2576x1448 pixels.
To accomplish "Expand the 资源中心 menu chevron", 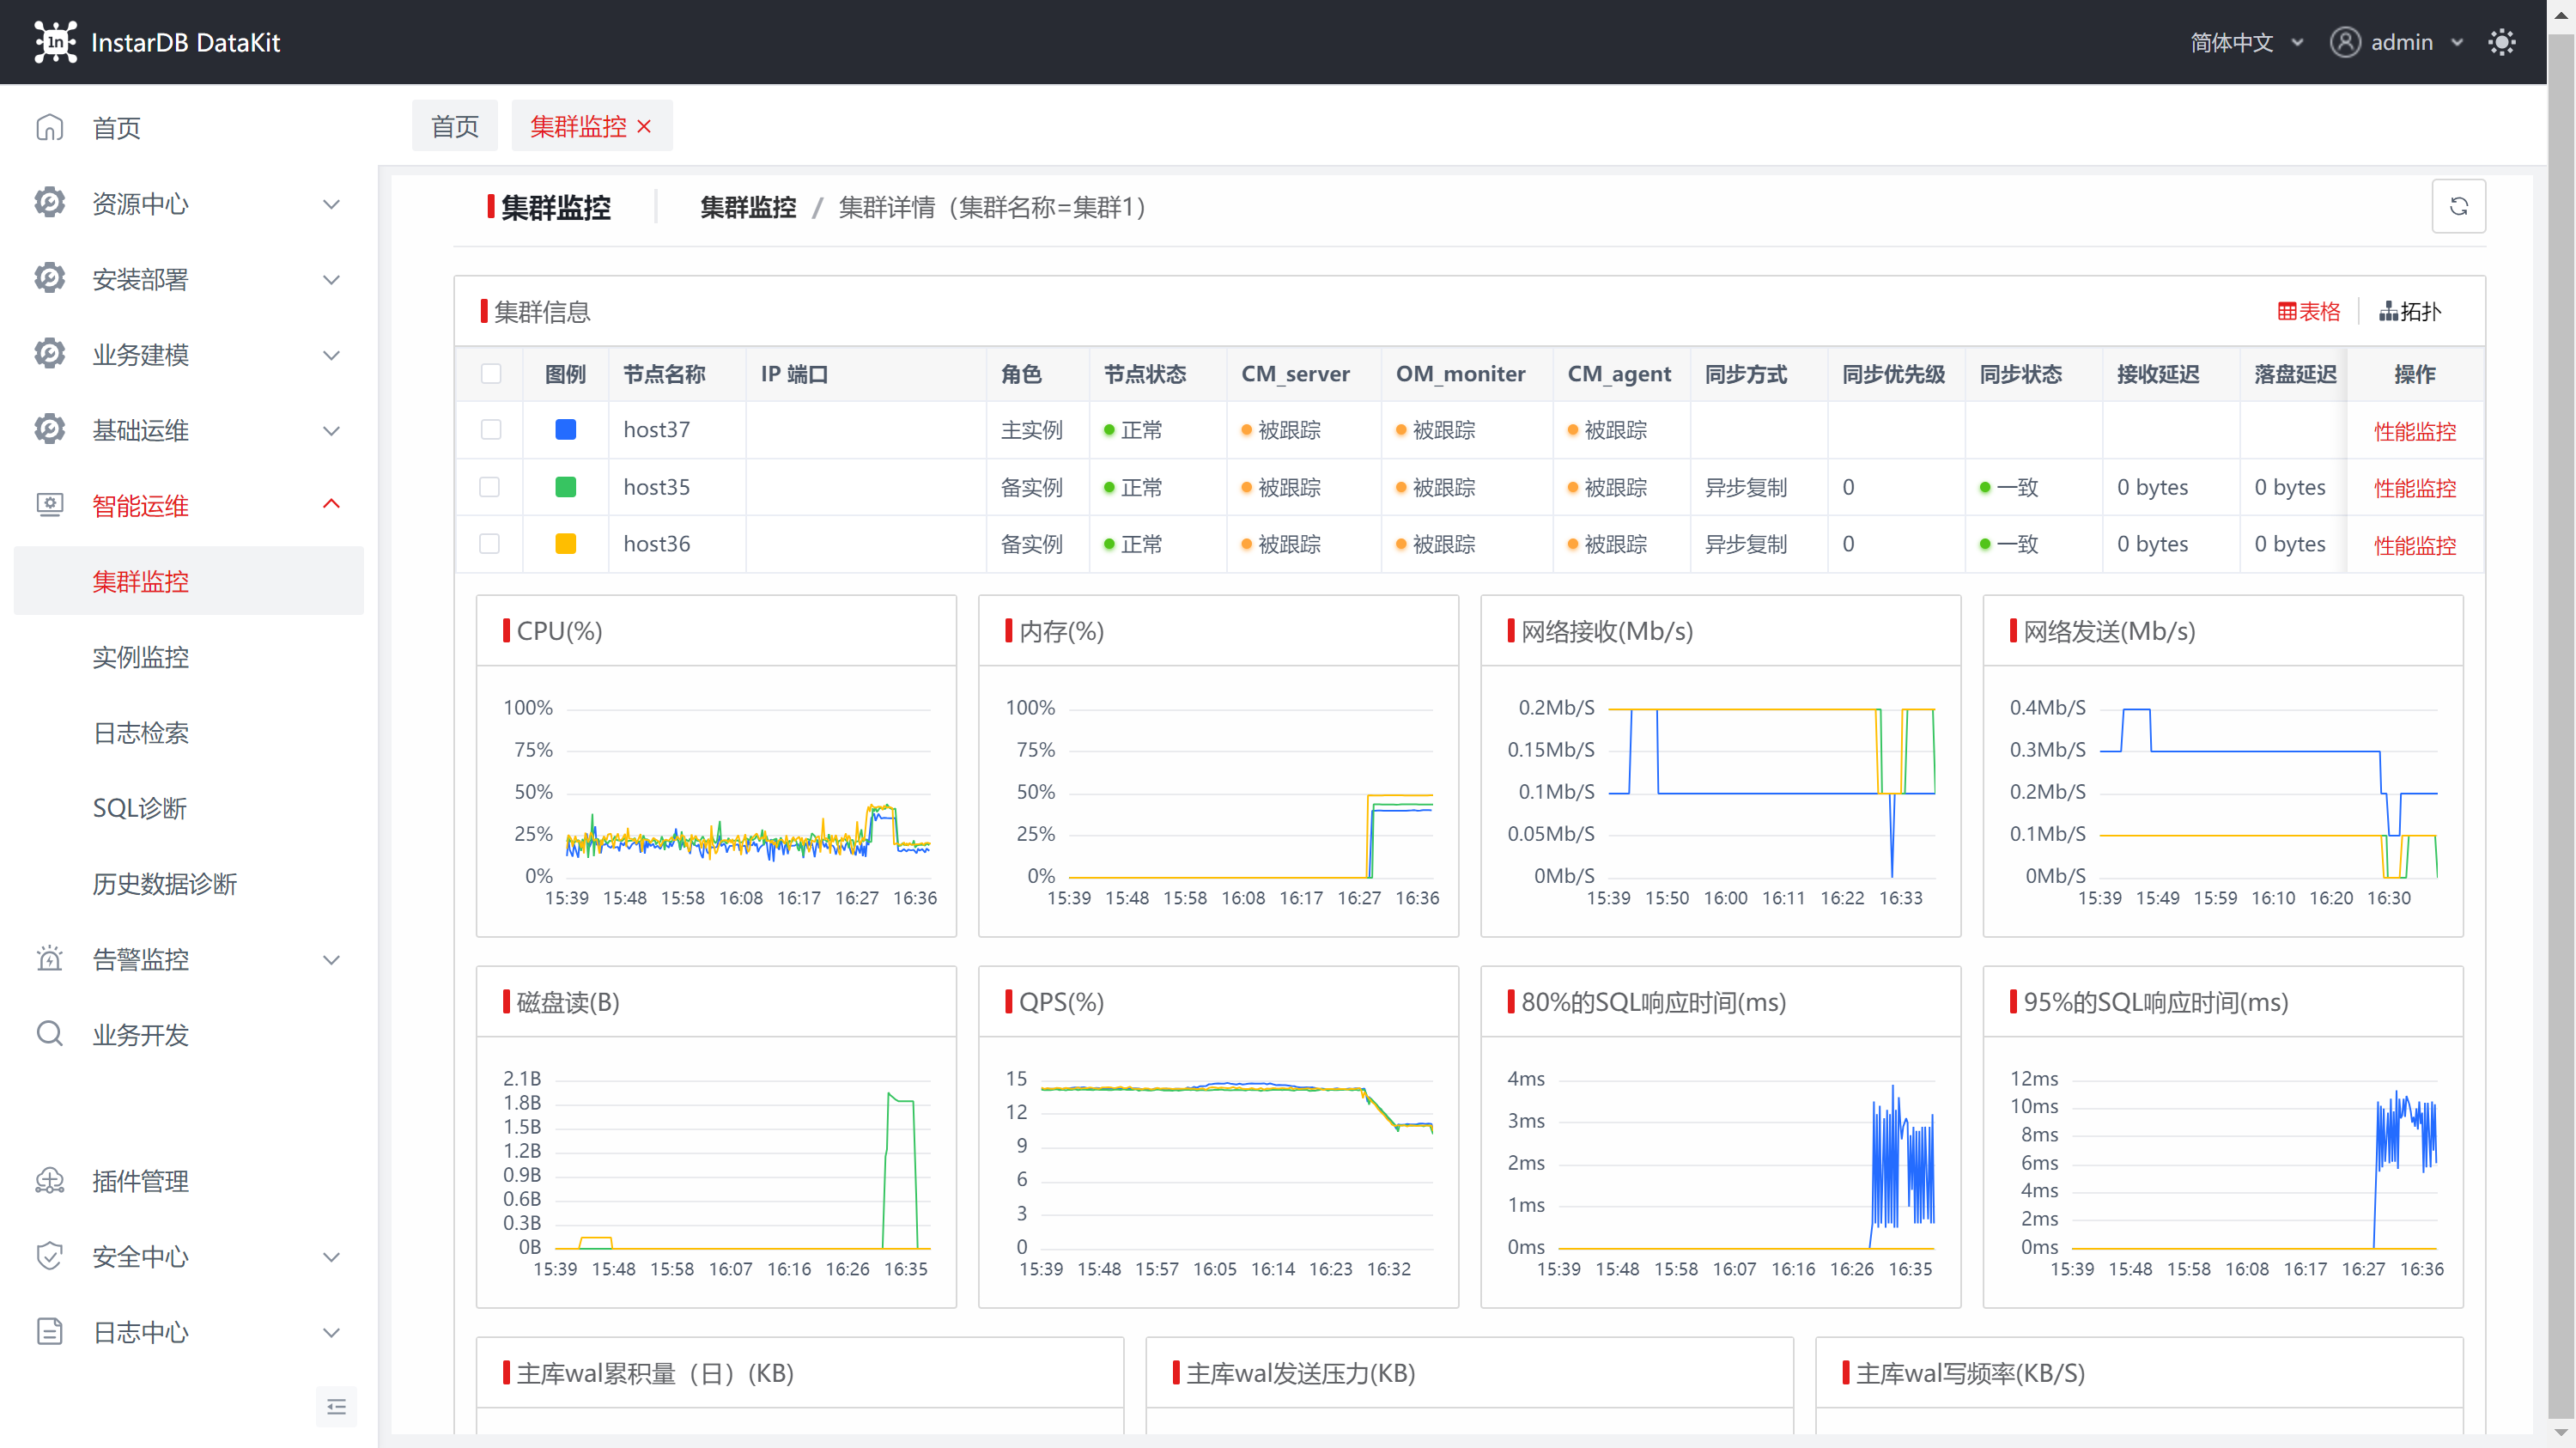I will (332, 204).
